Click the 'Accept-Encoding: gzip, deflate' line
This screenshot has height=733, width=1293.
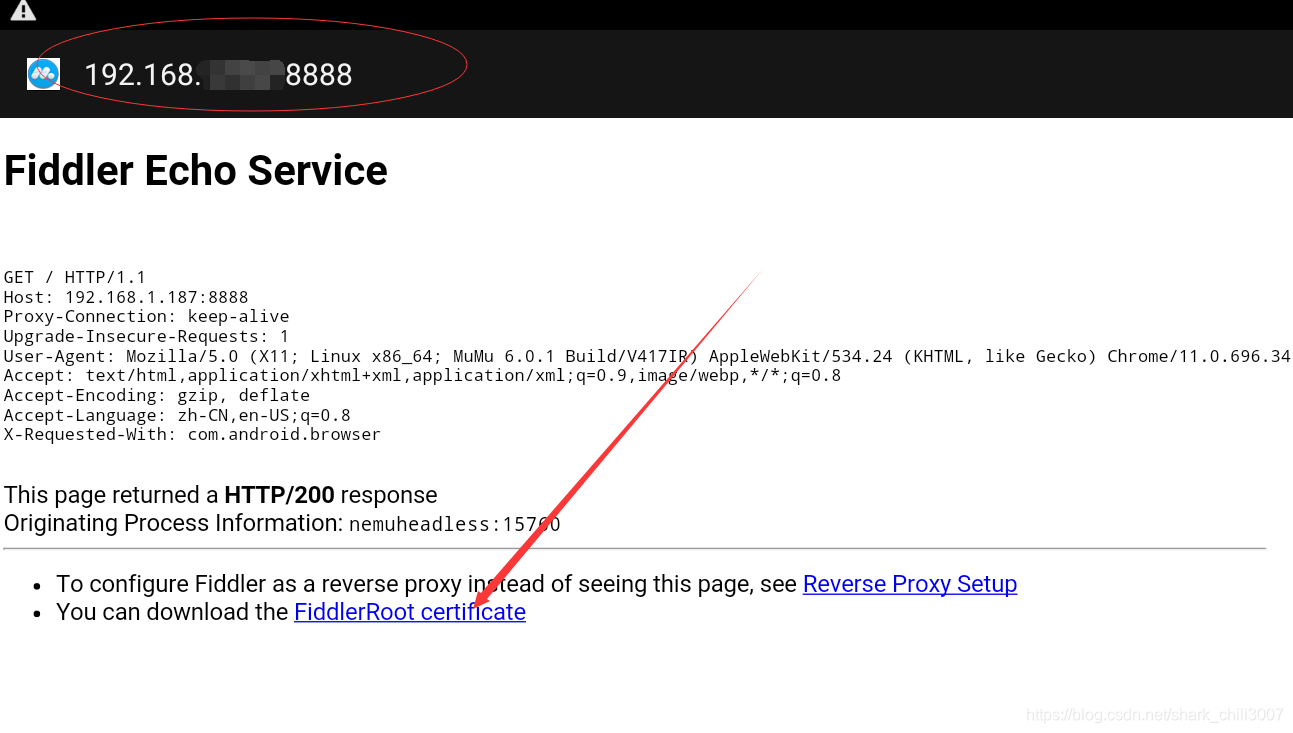[157, 396]
